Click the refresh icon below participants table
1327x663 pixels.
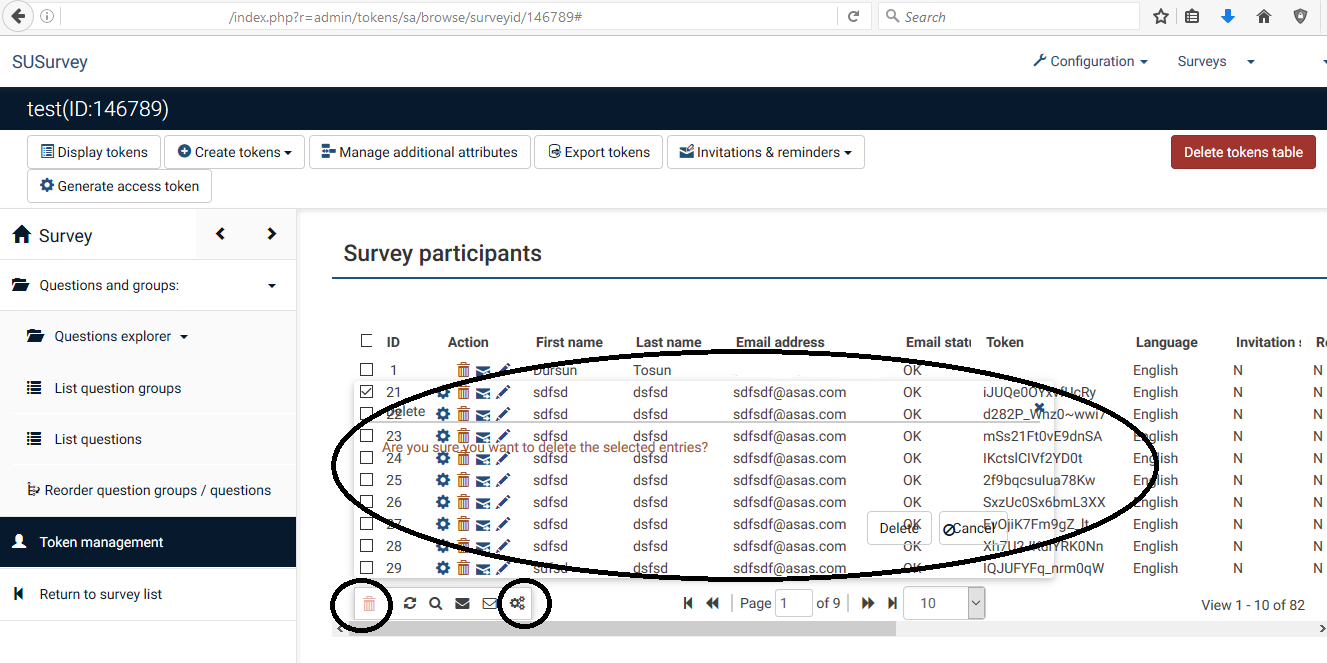[x=410, y=603]
